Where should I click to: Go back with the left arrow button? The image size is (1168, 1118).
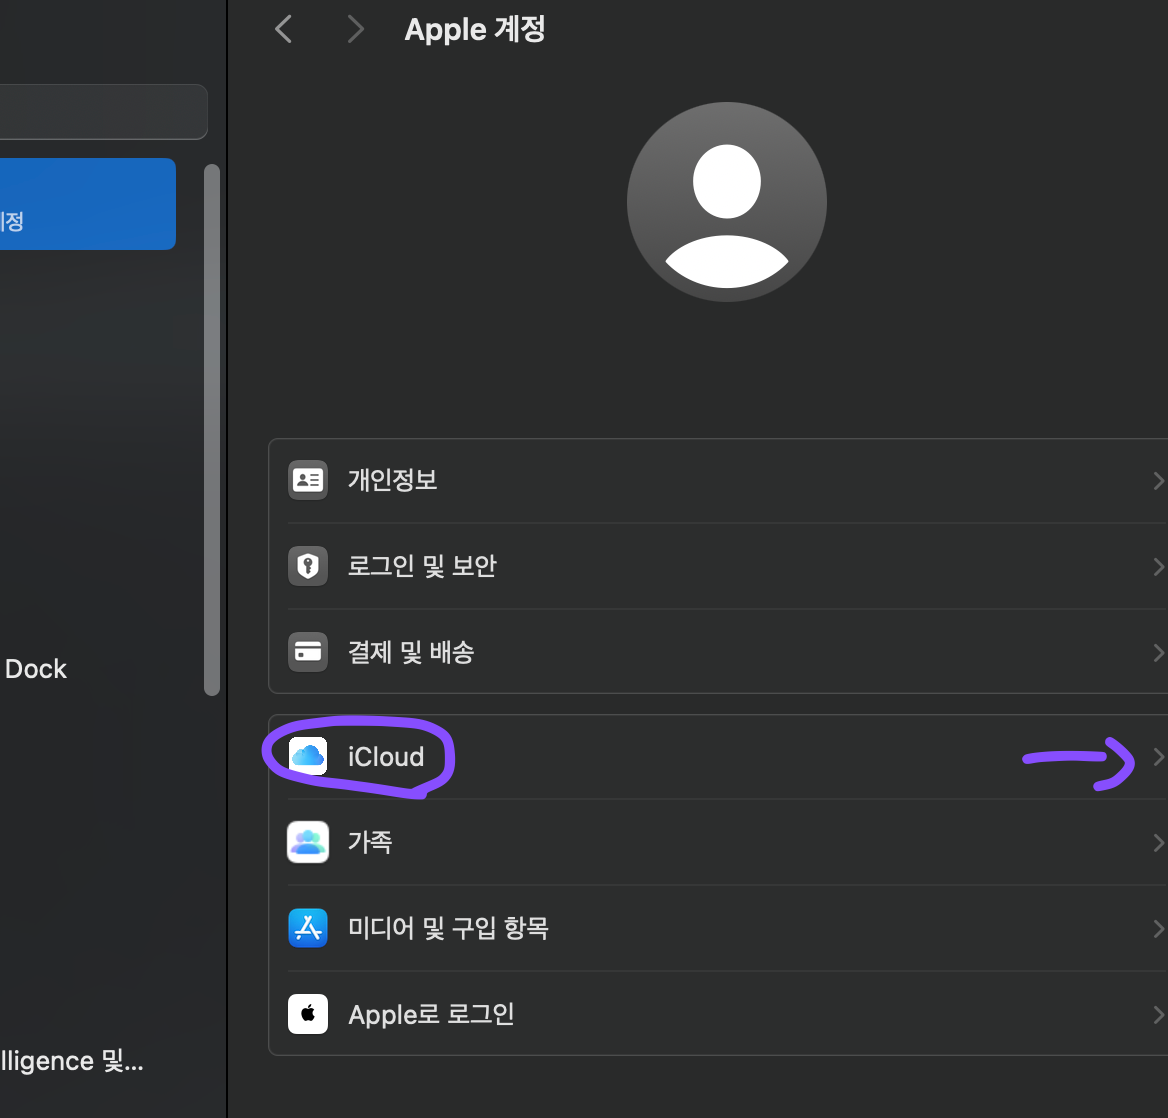click(284, 30)
